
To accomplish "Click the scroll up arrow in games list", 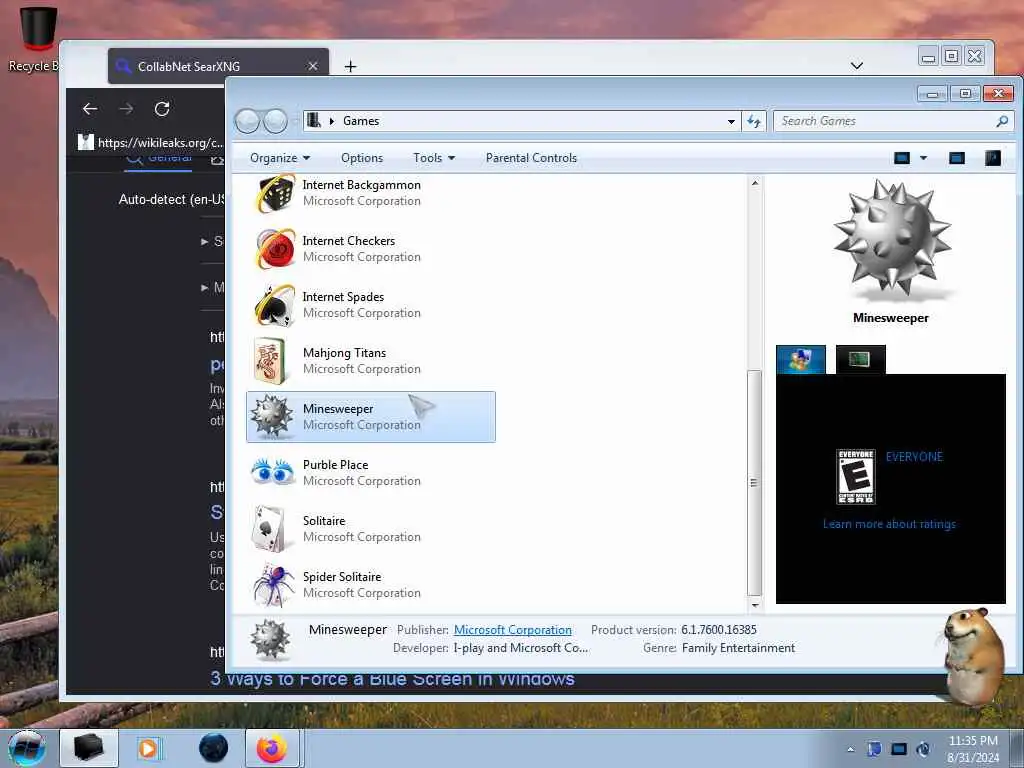I will 754,184.
